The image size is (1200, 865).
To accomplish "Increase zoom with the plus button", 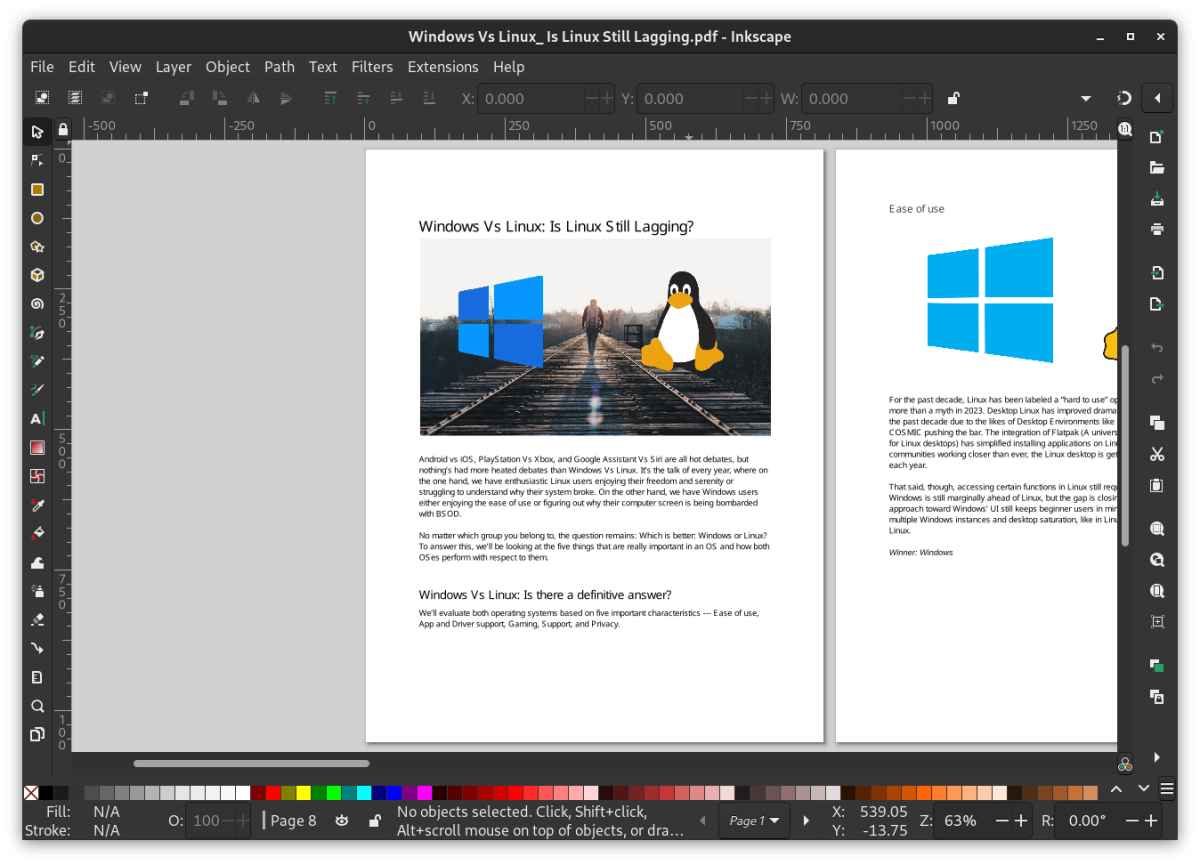I will [1022, 820].
